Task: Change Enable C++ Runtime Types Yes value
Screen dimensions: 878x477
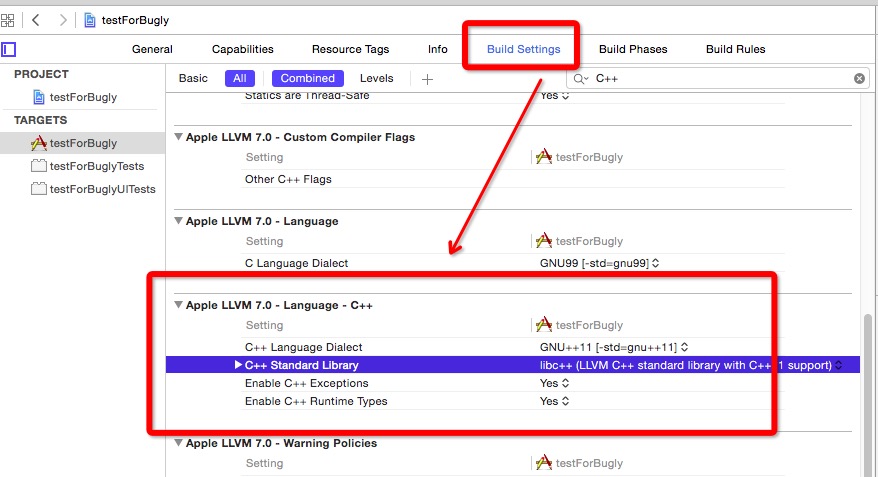Action: pos(554,401)
